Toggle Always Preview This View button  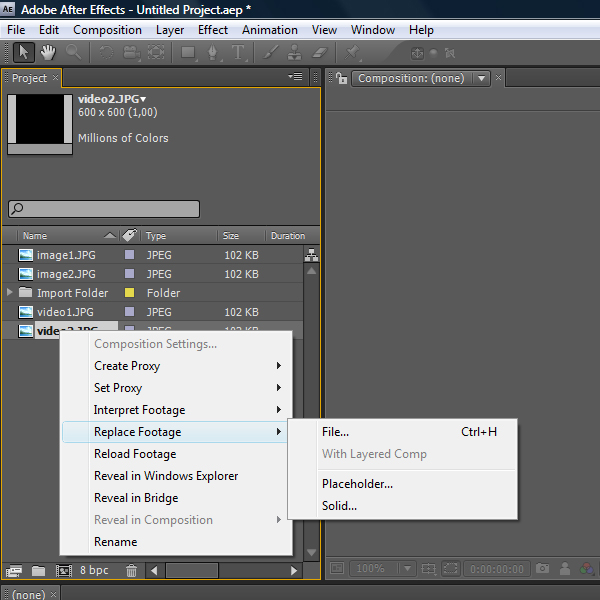click(337, 568)
